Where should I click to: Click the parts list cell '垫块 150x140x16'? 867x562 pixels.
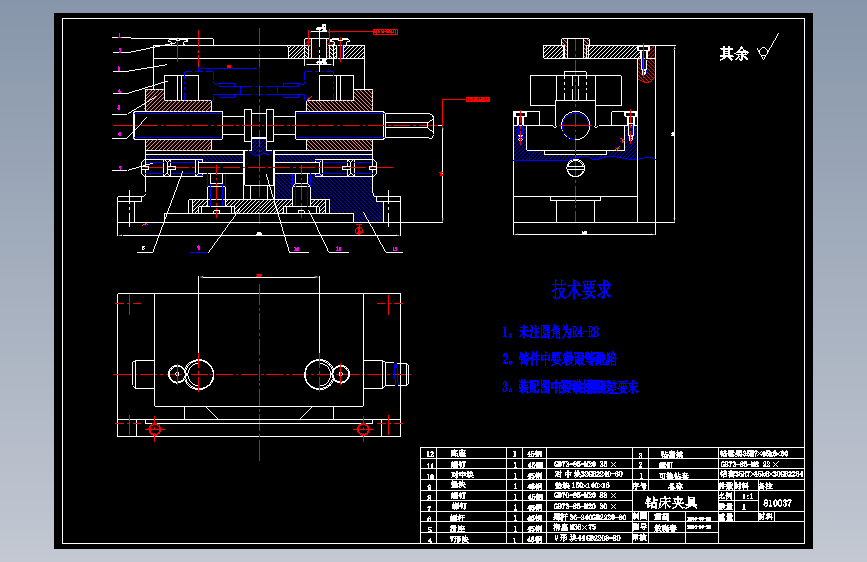[x=582, y=485]
